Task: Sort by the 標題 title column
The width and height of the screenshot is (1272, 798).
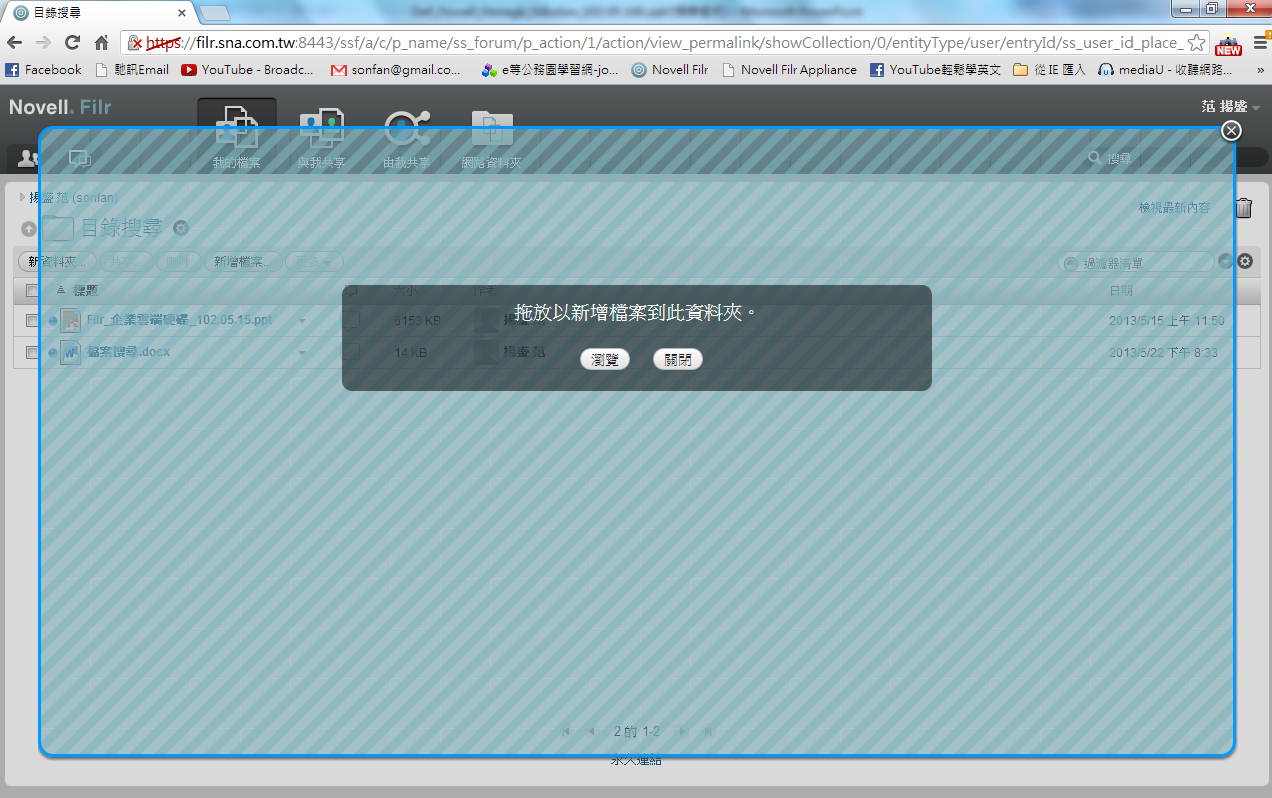Action: point(85,290)
